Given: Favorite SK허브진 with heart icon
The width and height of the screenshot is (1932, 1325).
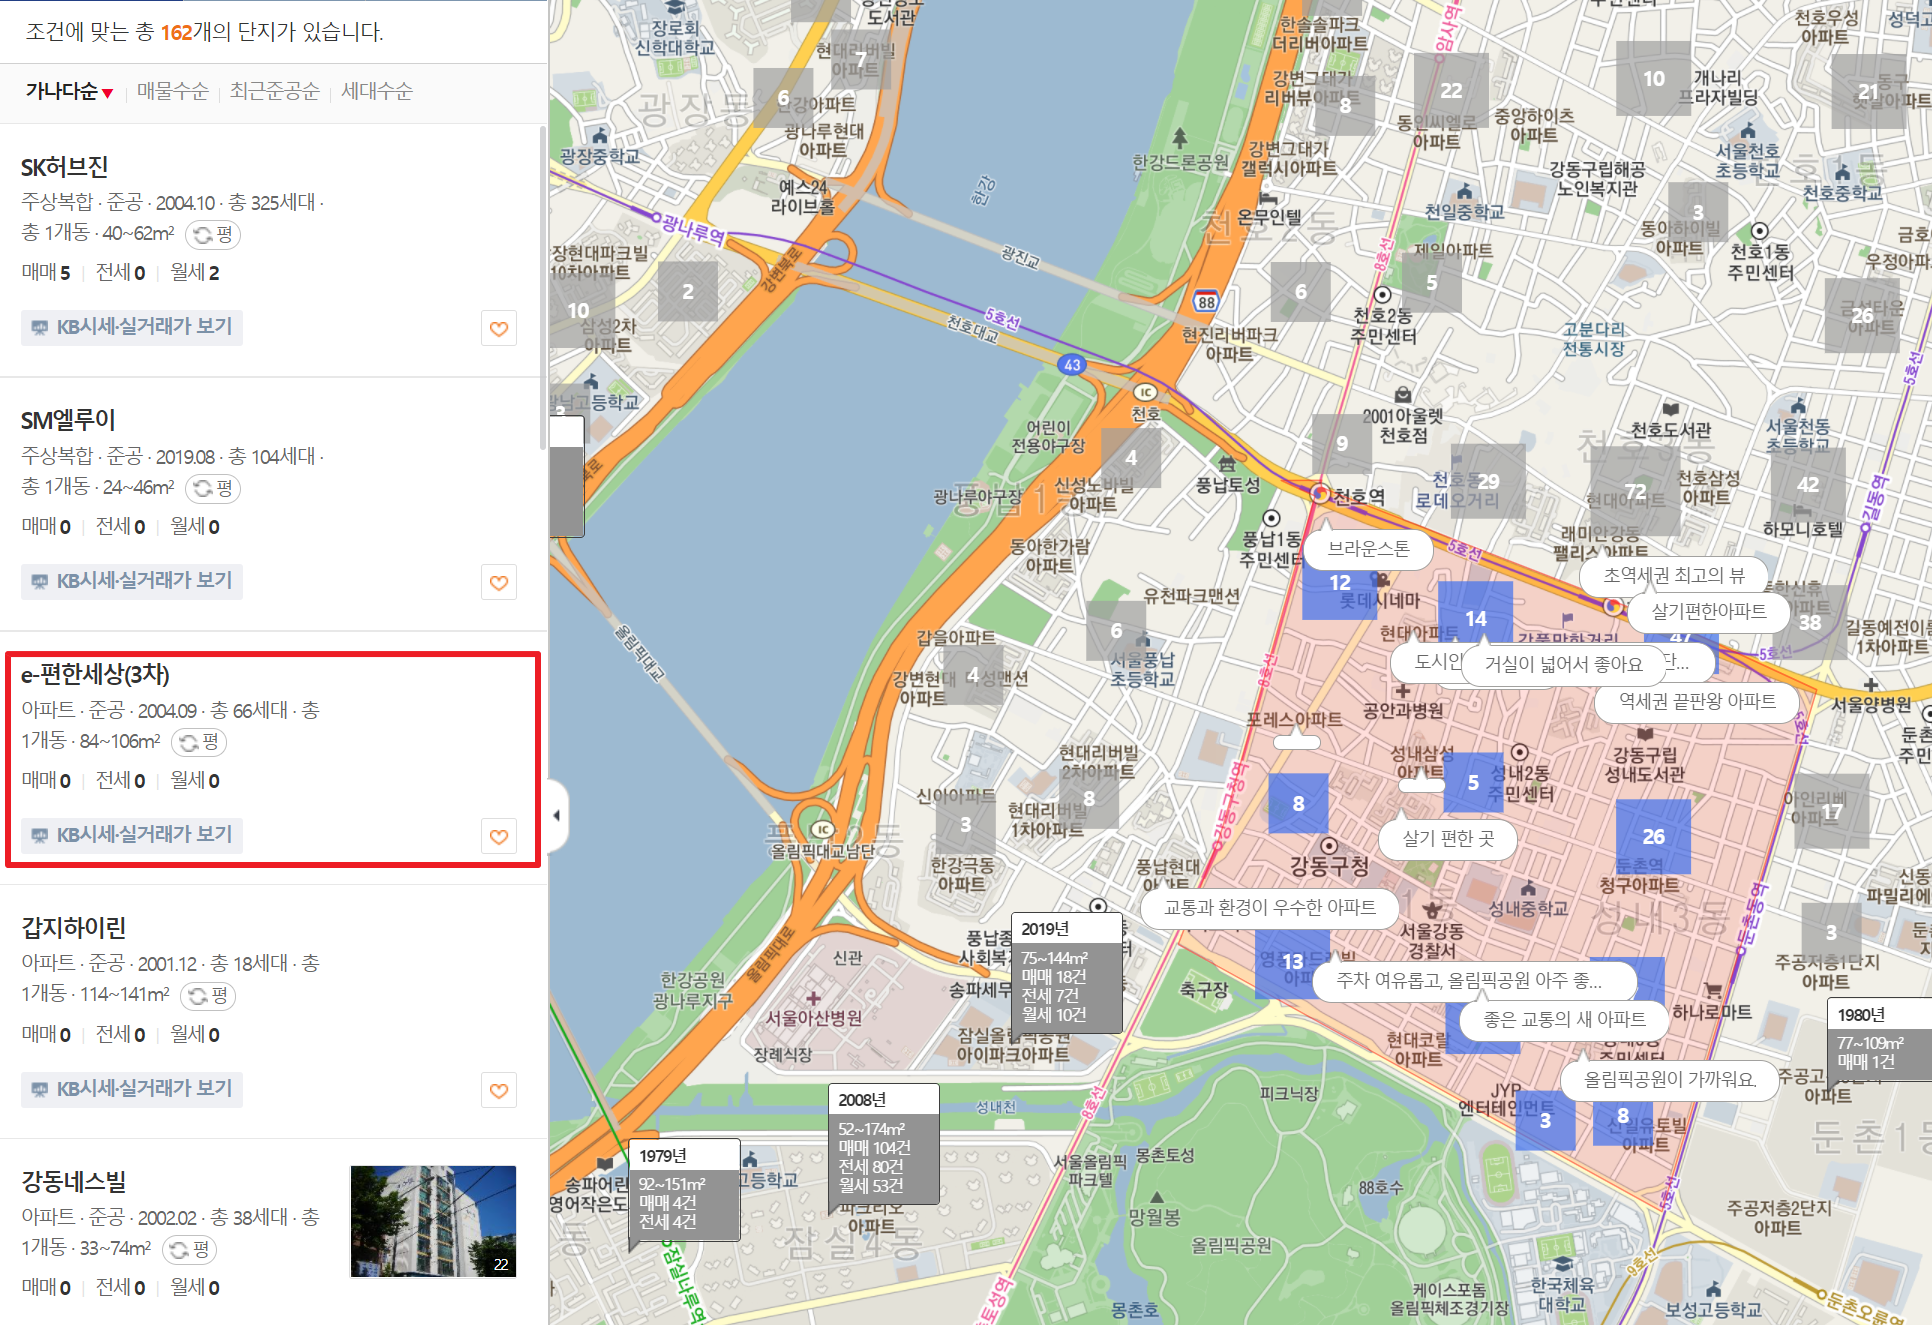Looking at the screenshot, I should tap(499, 329).
